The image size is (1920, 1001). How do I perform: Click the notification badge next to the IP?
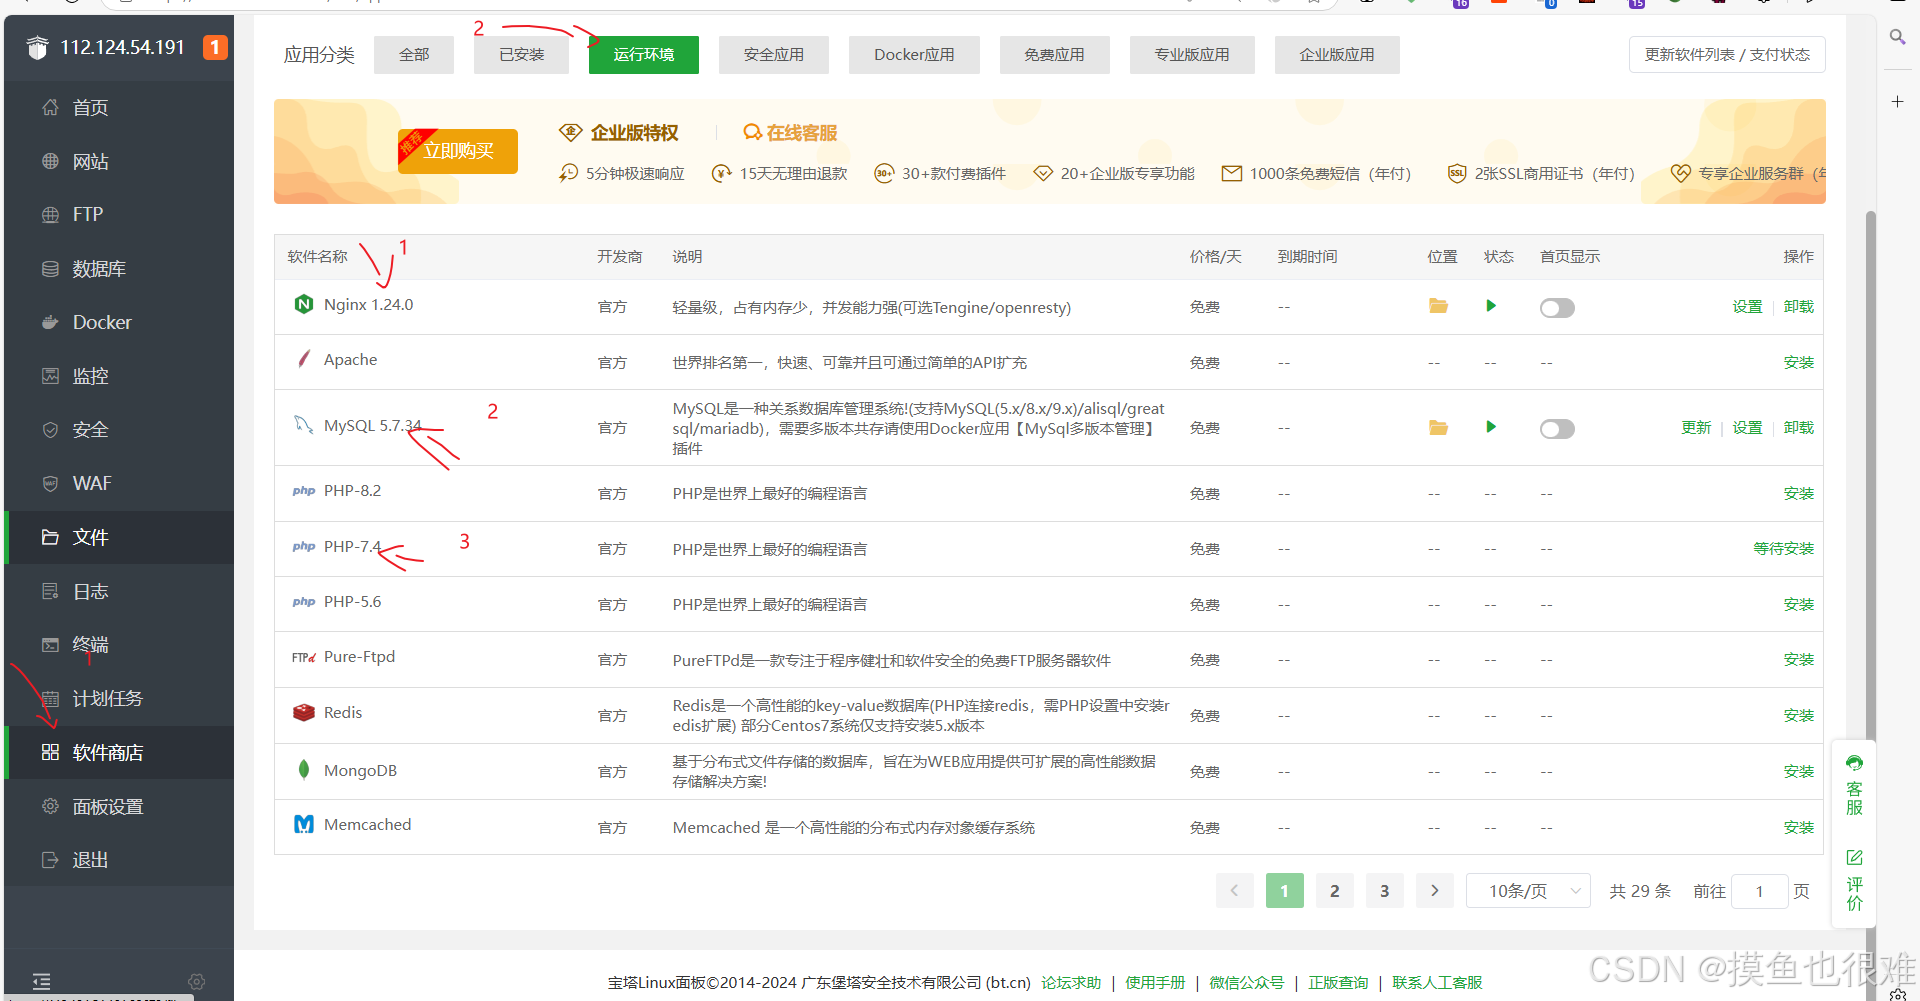click(x=215, y=47)
